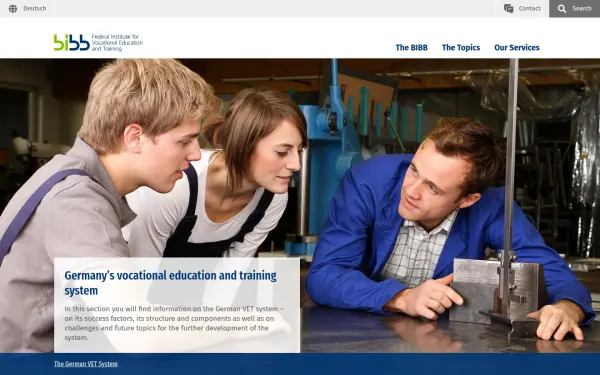This screenshot has width=600, height=375.
Task: Open The BIBB menu
Action: pos(411,47)
